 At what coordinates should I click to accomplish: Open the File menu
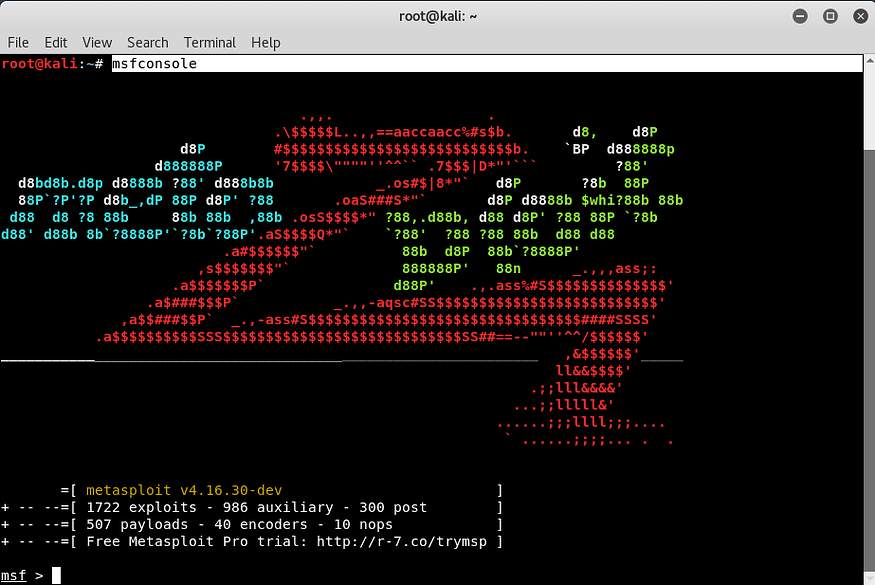click(x=18, y=42)
